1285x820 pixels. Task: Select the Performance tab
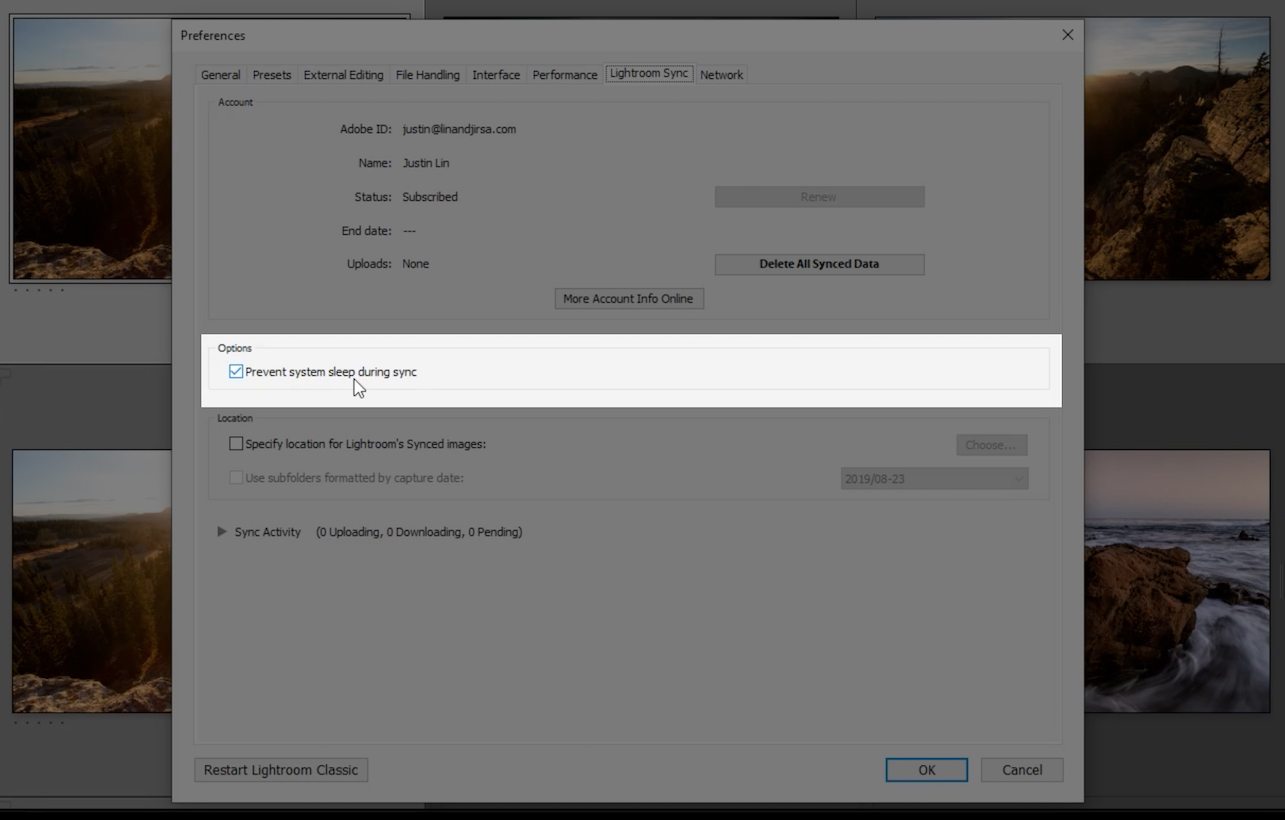(x=564, y=74)
